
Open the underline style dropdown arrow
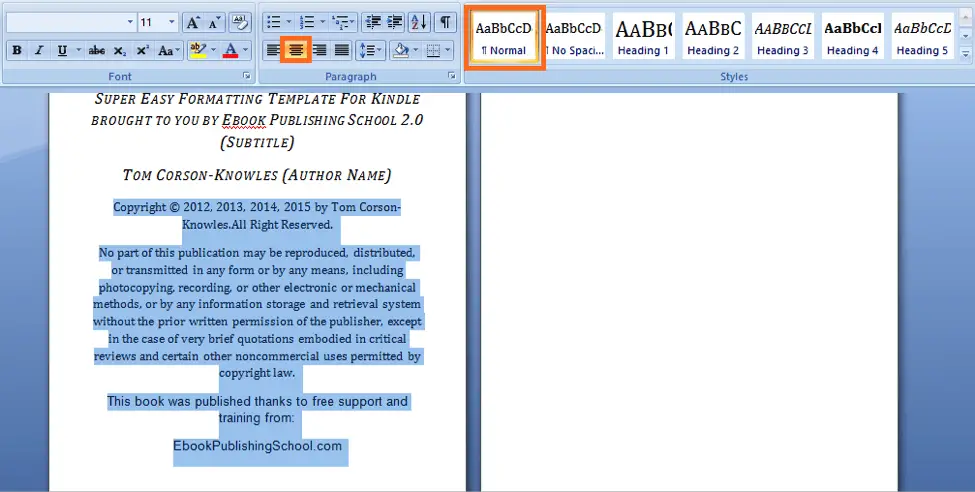click(78, 50)
